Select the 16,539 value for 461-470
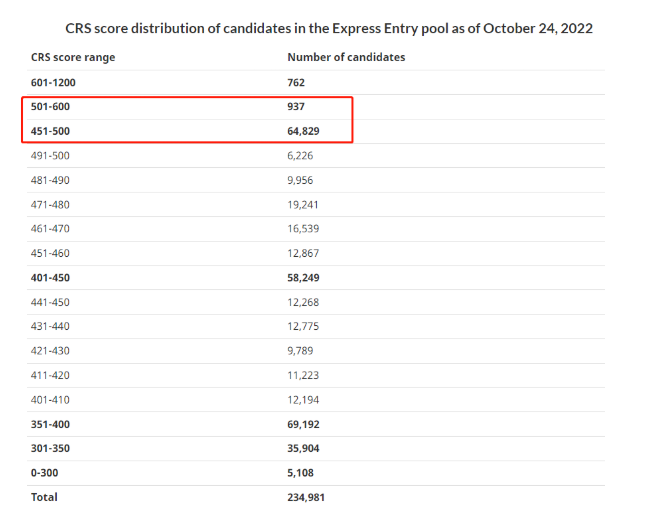The width and height of the screenshot is (662, 515). [x=303, y=229]
